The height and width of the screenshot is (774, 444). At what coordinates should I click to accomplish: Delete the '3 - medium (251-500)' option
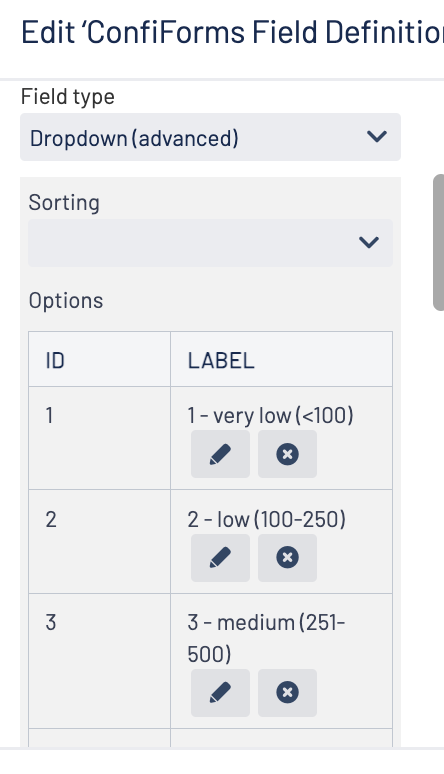point(287,693)
